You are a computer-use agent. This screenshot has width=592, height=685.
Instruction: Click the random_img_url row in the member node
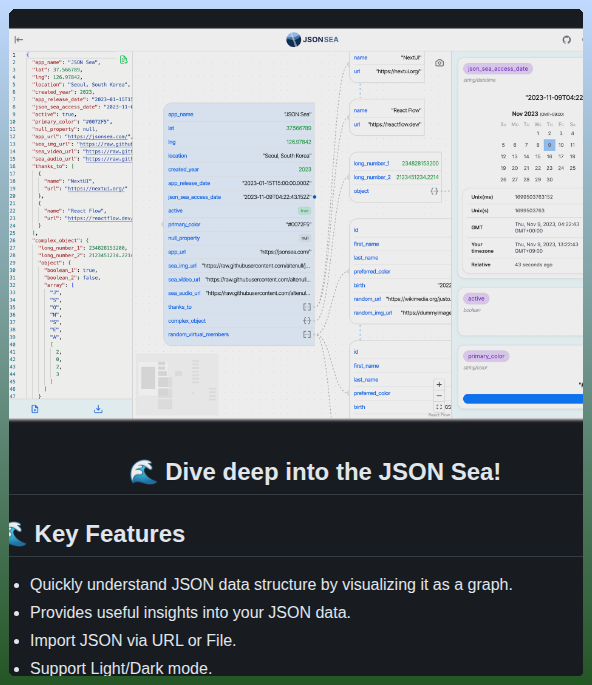pyautogui.click(x=401, y=313)
